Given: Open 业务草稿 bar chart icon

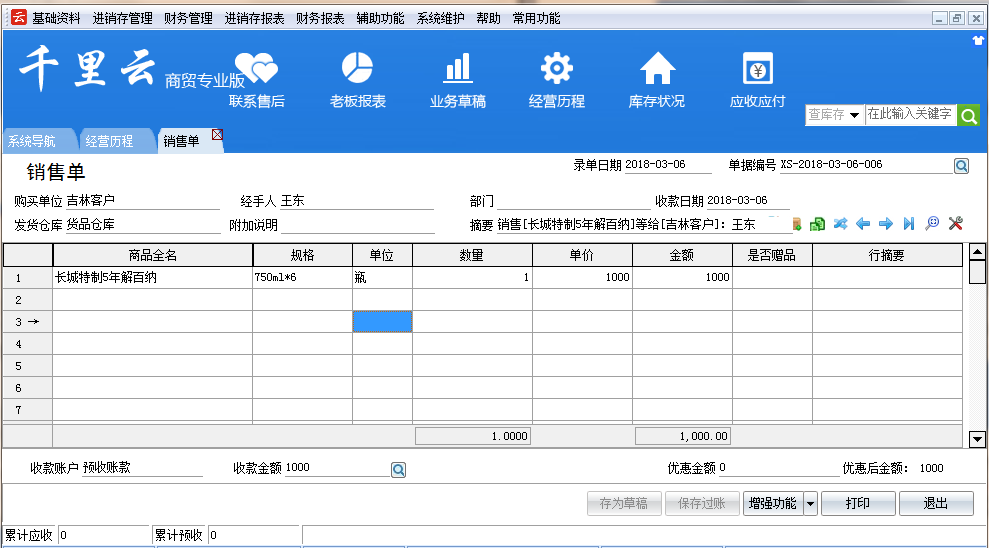Looking at the screenshot, I should coord(457,70).
